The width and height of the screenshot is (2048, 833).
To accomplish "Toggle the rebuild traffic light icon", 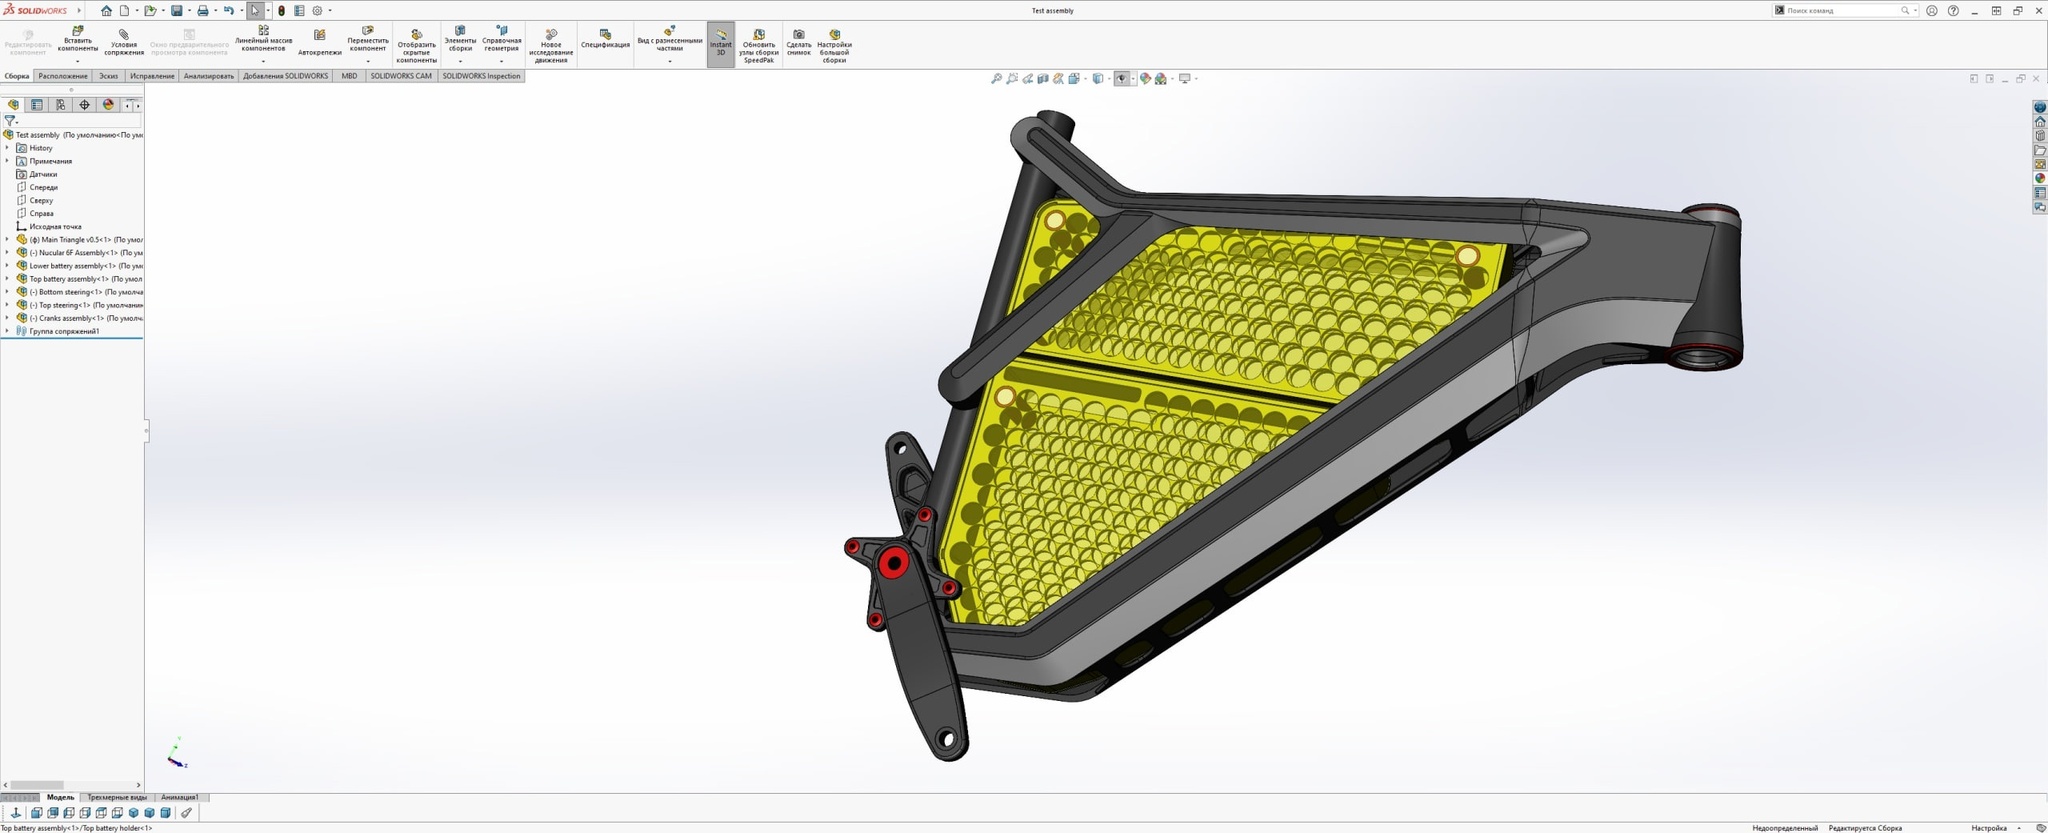I will (281, 11).
